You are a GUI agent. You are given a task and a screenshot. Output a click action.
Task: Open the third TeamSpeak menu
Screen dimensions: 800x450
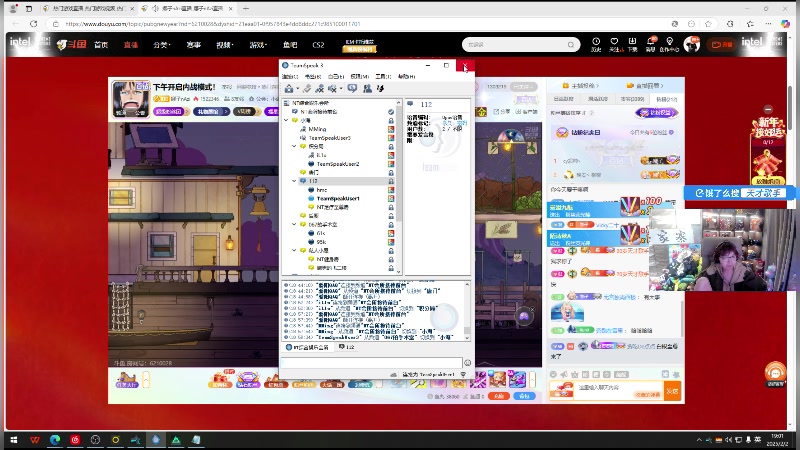point(336,77)
